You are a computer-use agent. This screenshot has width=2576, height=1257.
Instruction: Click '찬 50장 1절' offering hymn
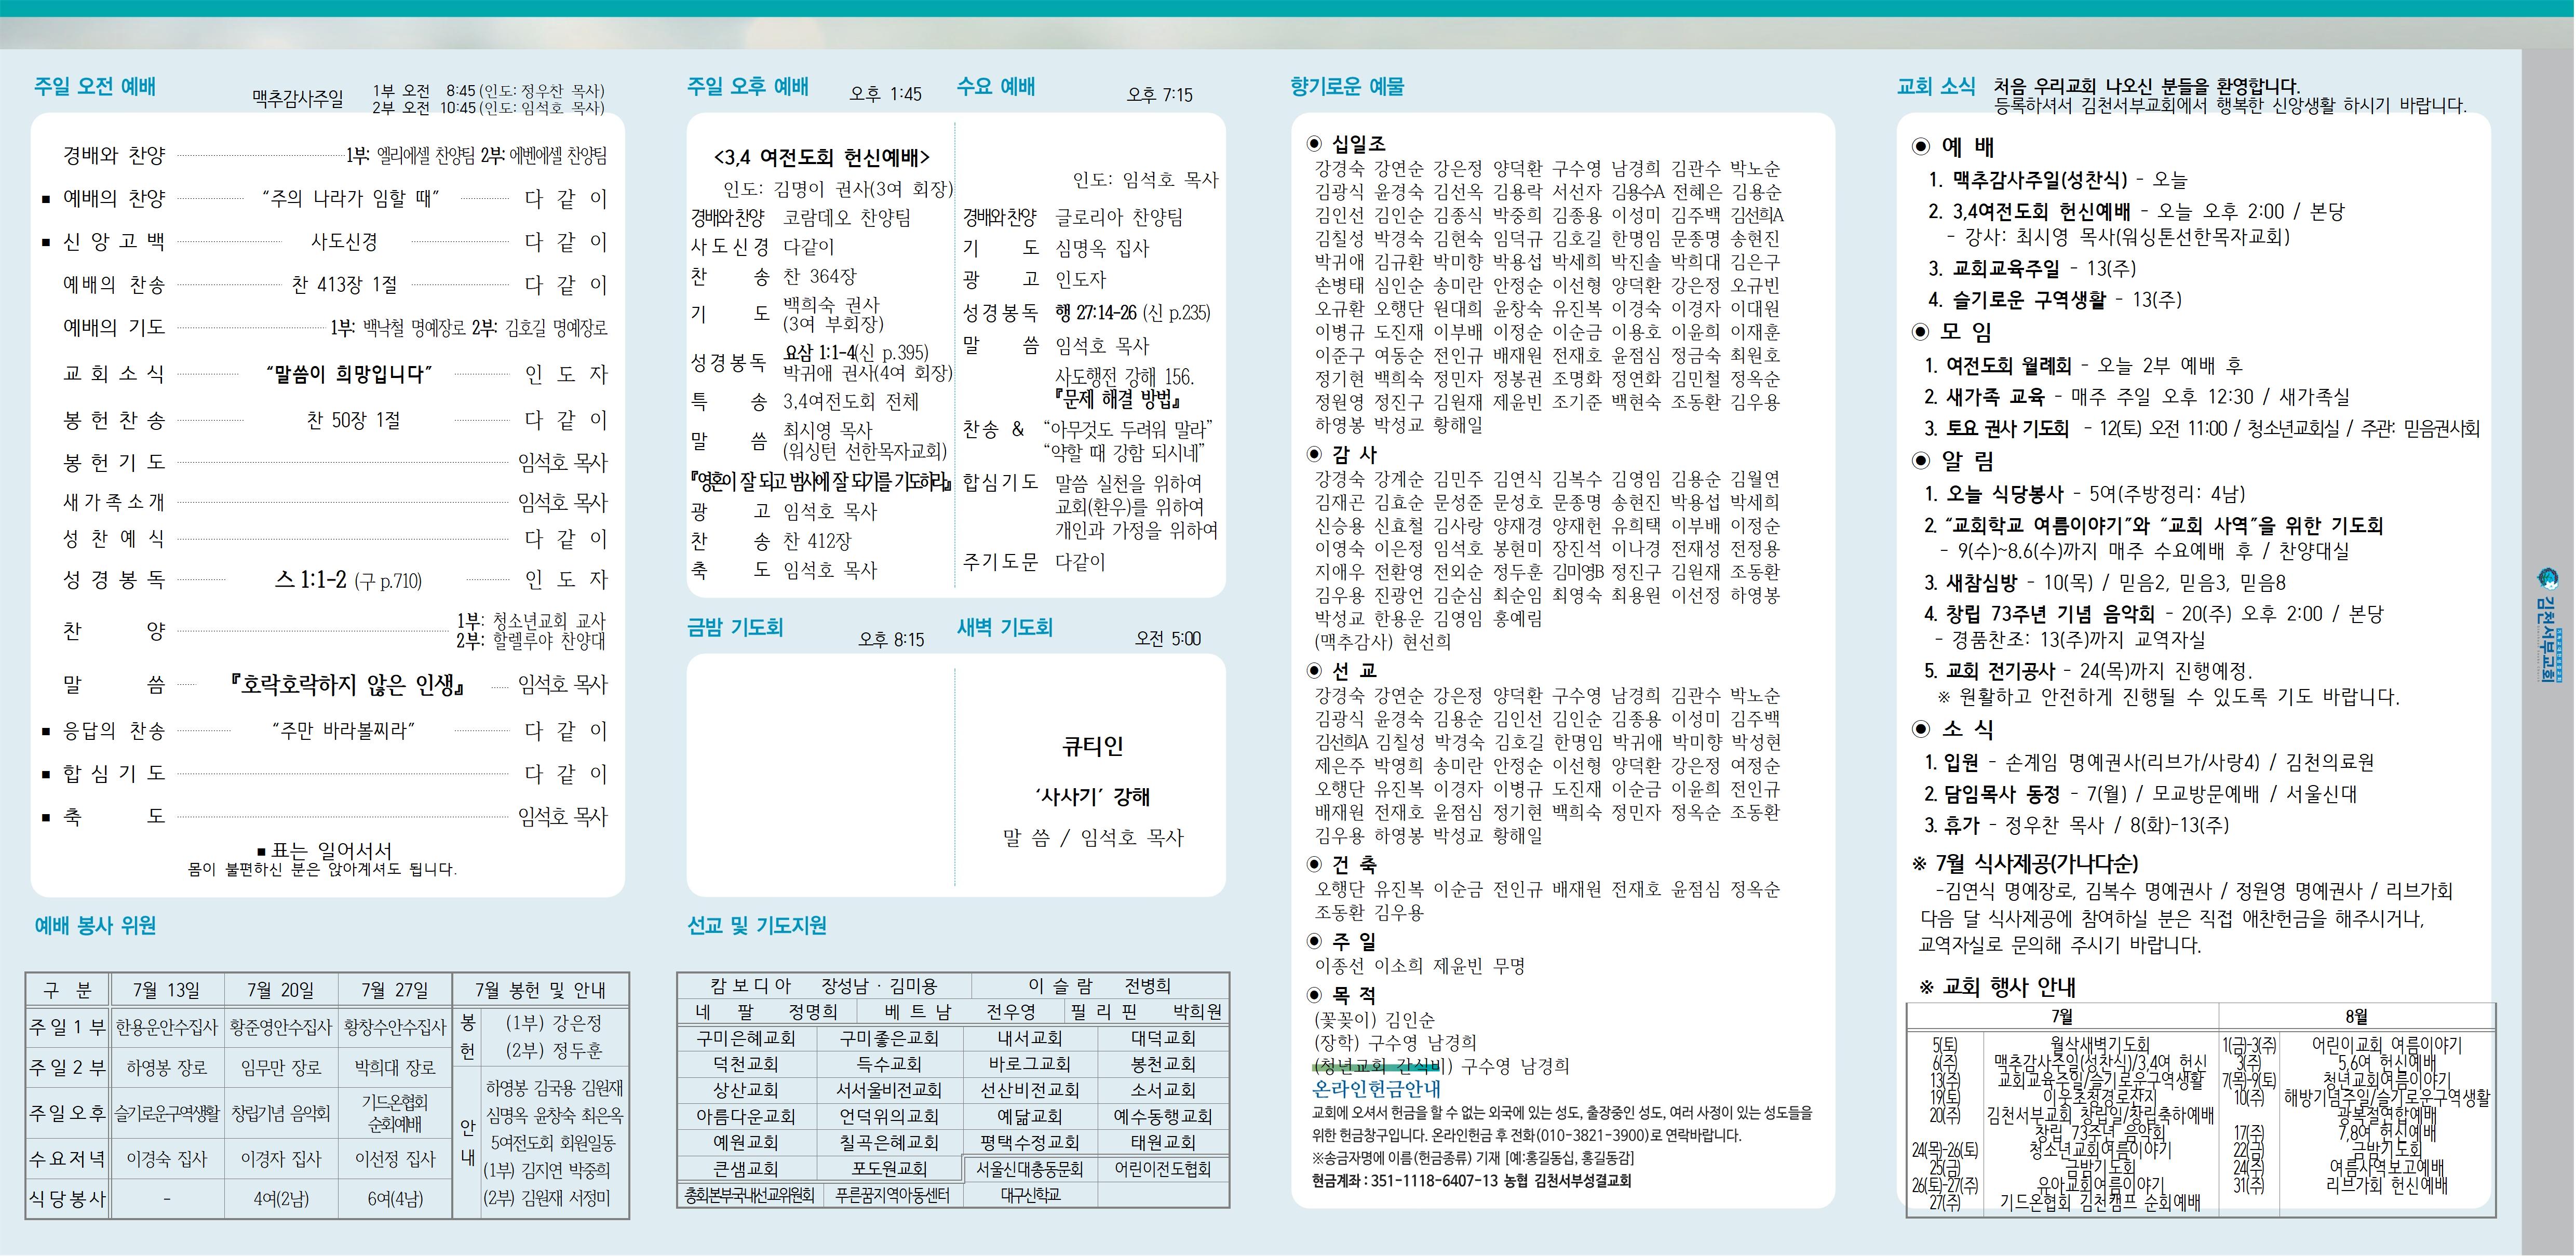point(353,420)
